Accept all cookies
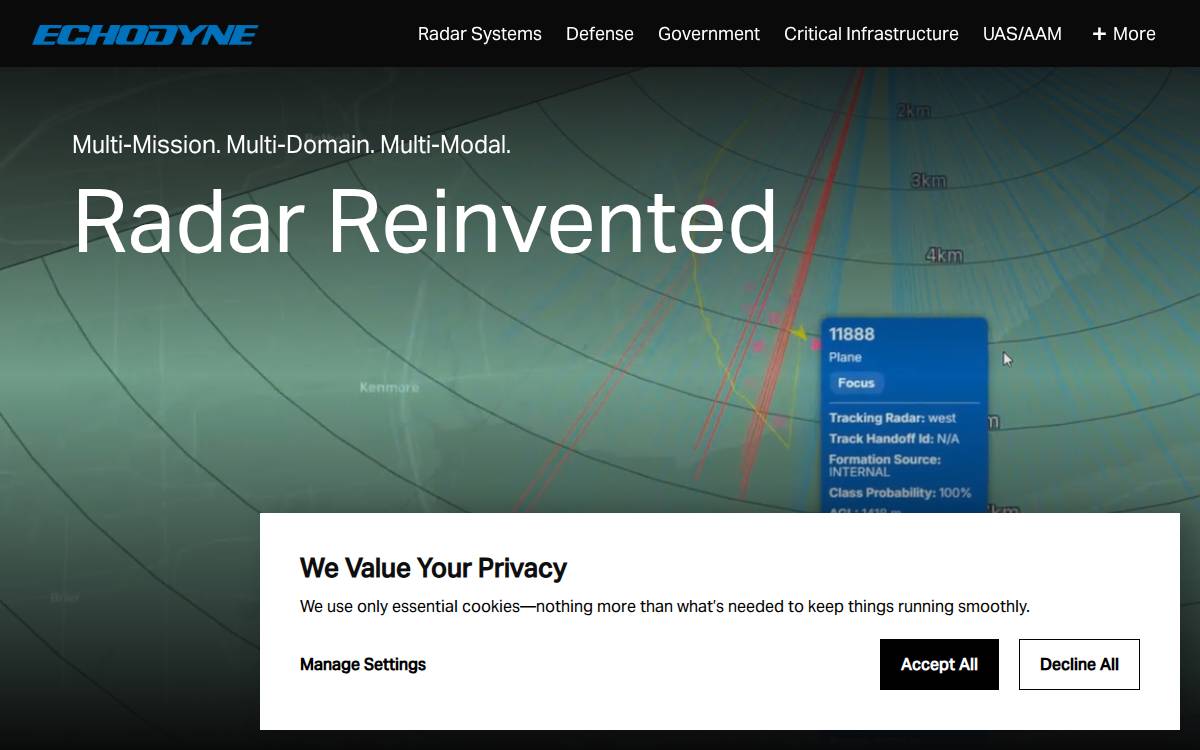The width and height of the screenshot is (1200, 750). click(939, 664)
